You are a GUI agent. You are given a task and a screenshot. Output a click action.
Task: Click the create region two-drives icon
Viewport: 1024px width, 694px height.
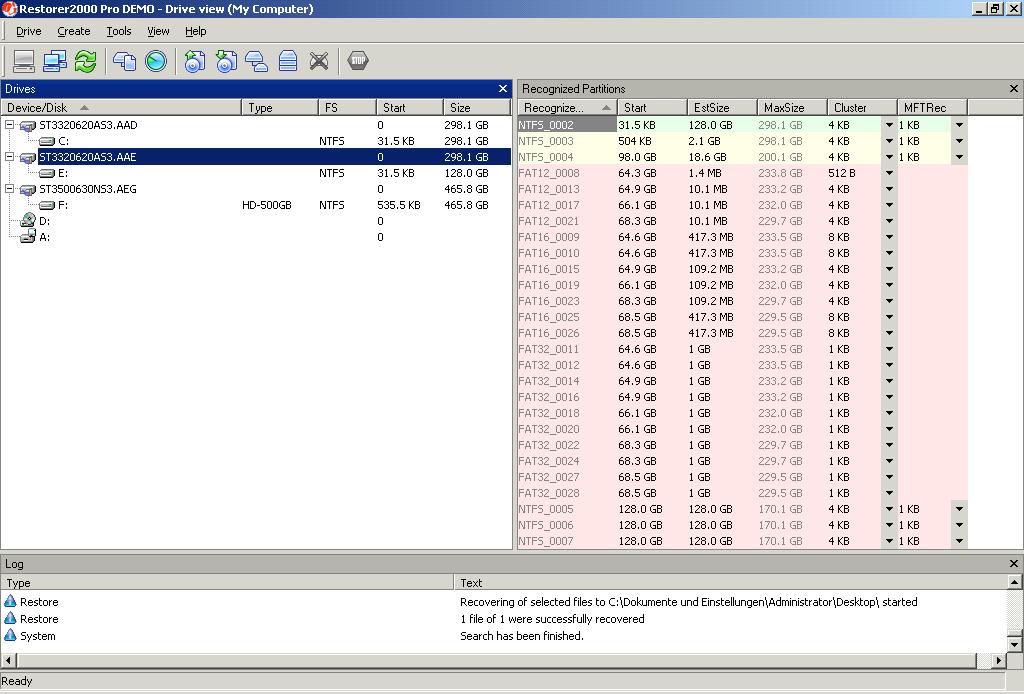[x=257, y=61]
